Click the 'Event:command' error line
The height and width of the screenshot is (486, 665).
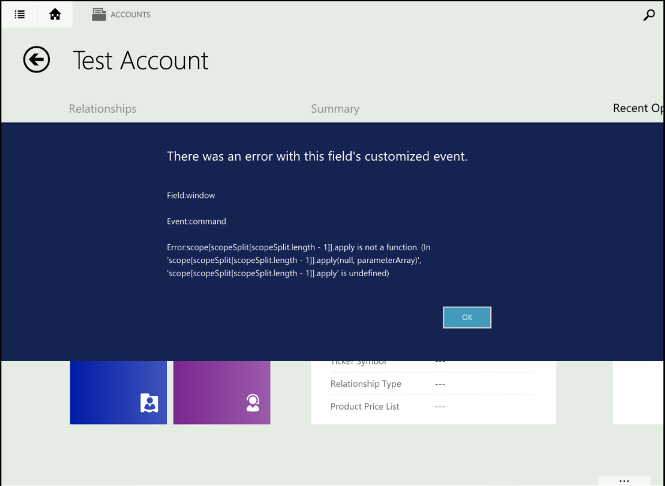click(196, 221)
